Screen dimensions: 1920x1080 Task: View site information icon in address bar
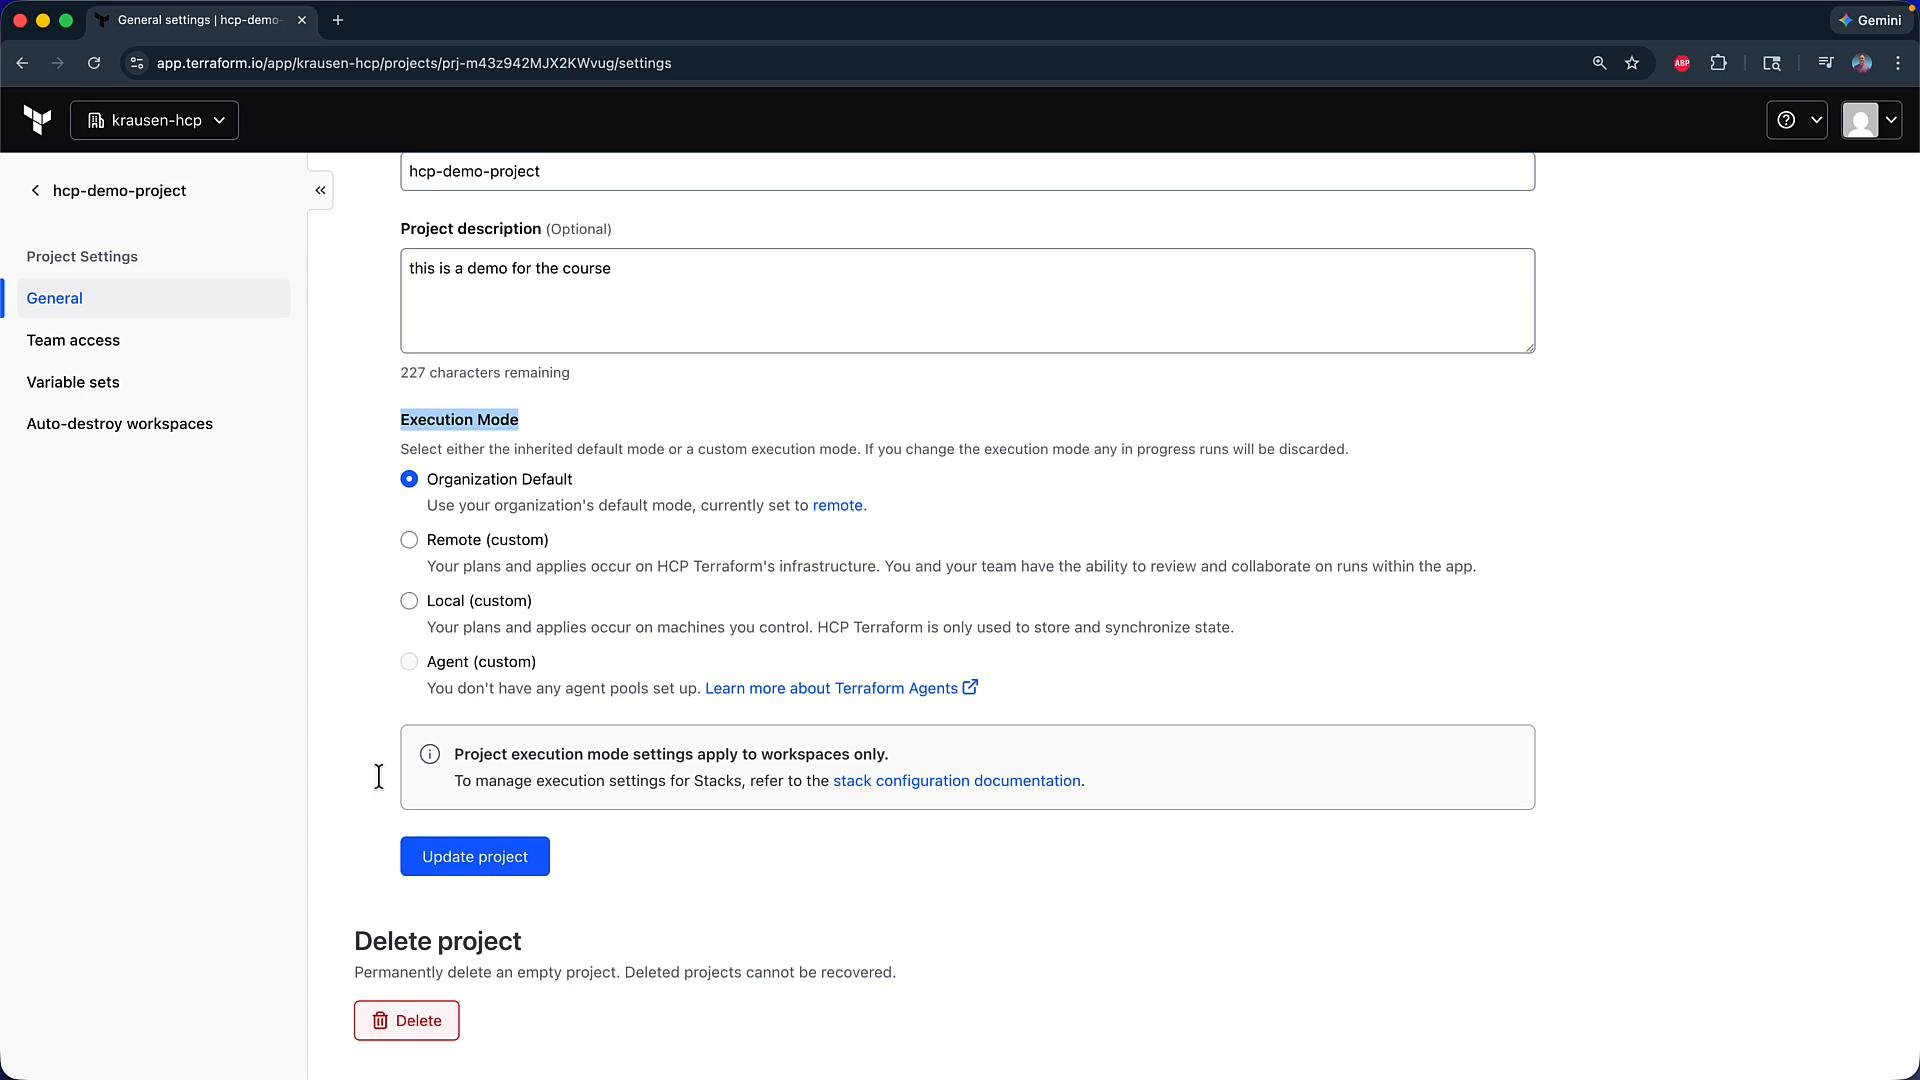137,63
